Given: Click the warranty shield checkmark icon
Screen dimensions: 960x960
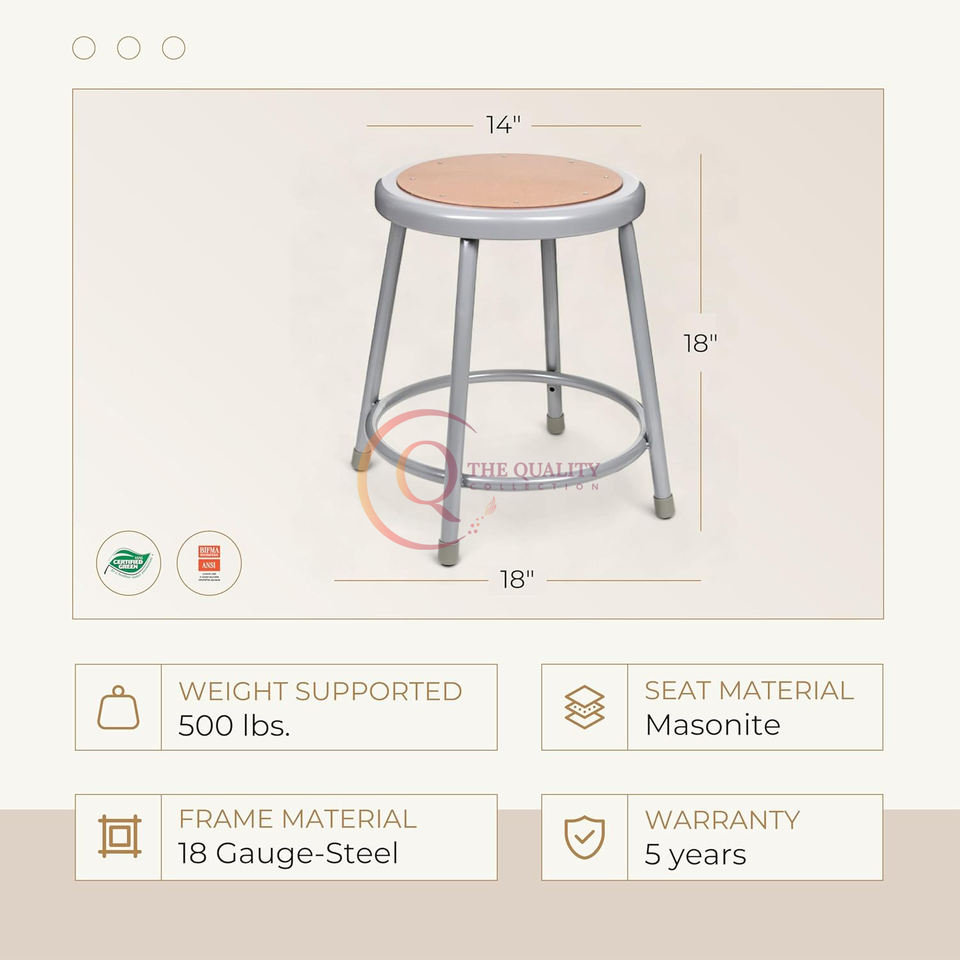Looking at the screenshot, I should (584, 837).
